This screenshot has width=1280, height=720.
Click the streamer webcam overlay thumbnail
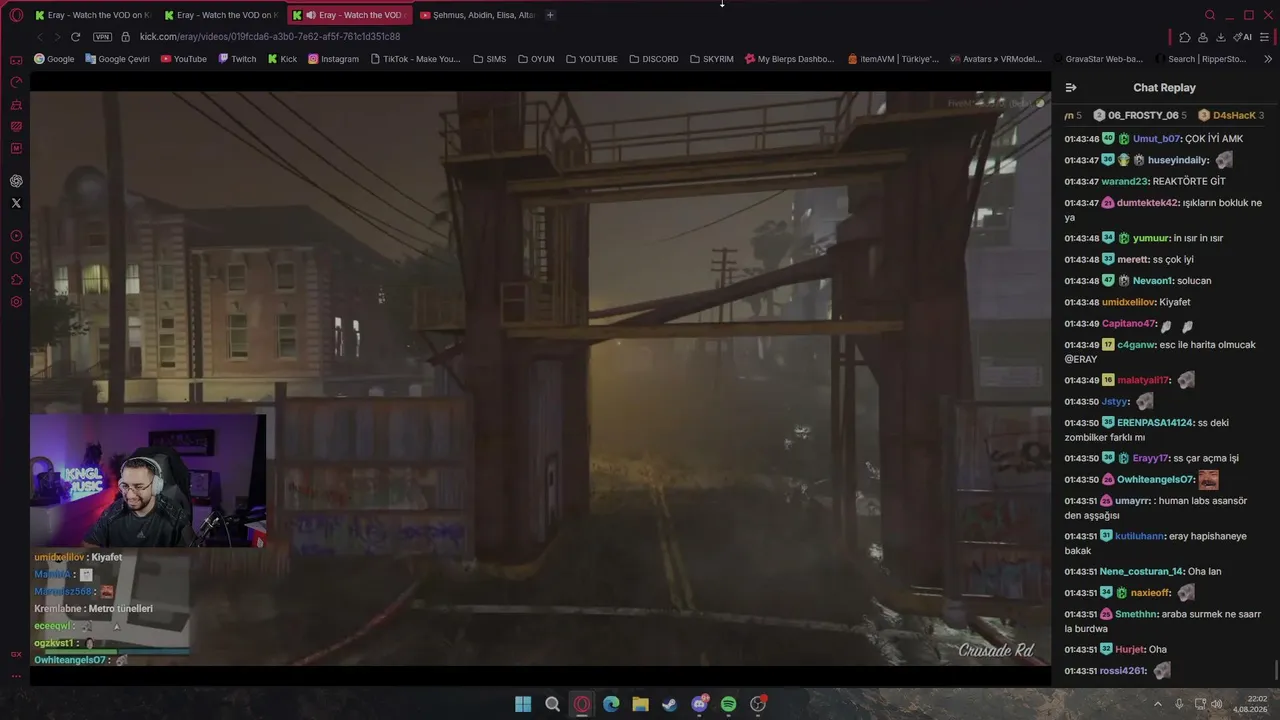[148, 481]
